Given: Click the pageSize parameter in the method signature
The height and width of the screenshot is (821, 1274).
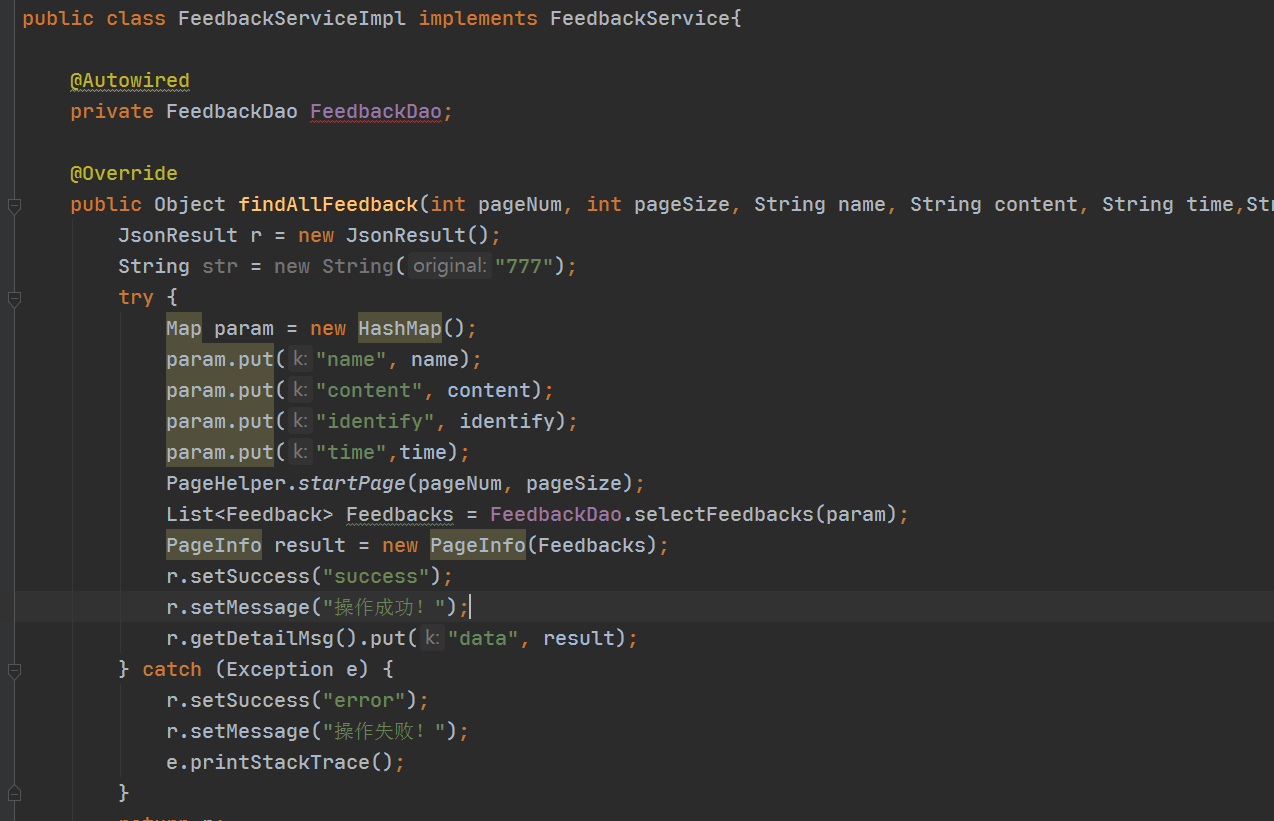Looking at the screenshot, I should pyautogui.click(x=682, y=204).
